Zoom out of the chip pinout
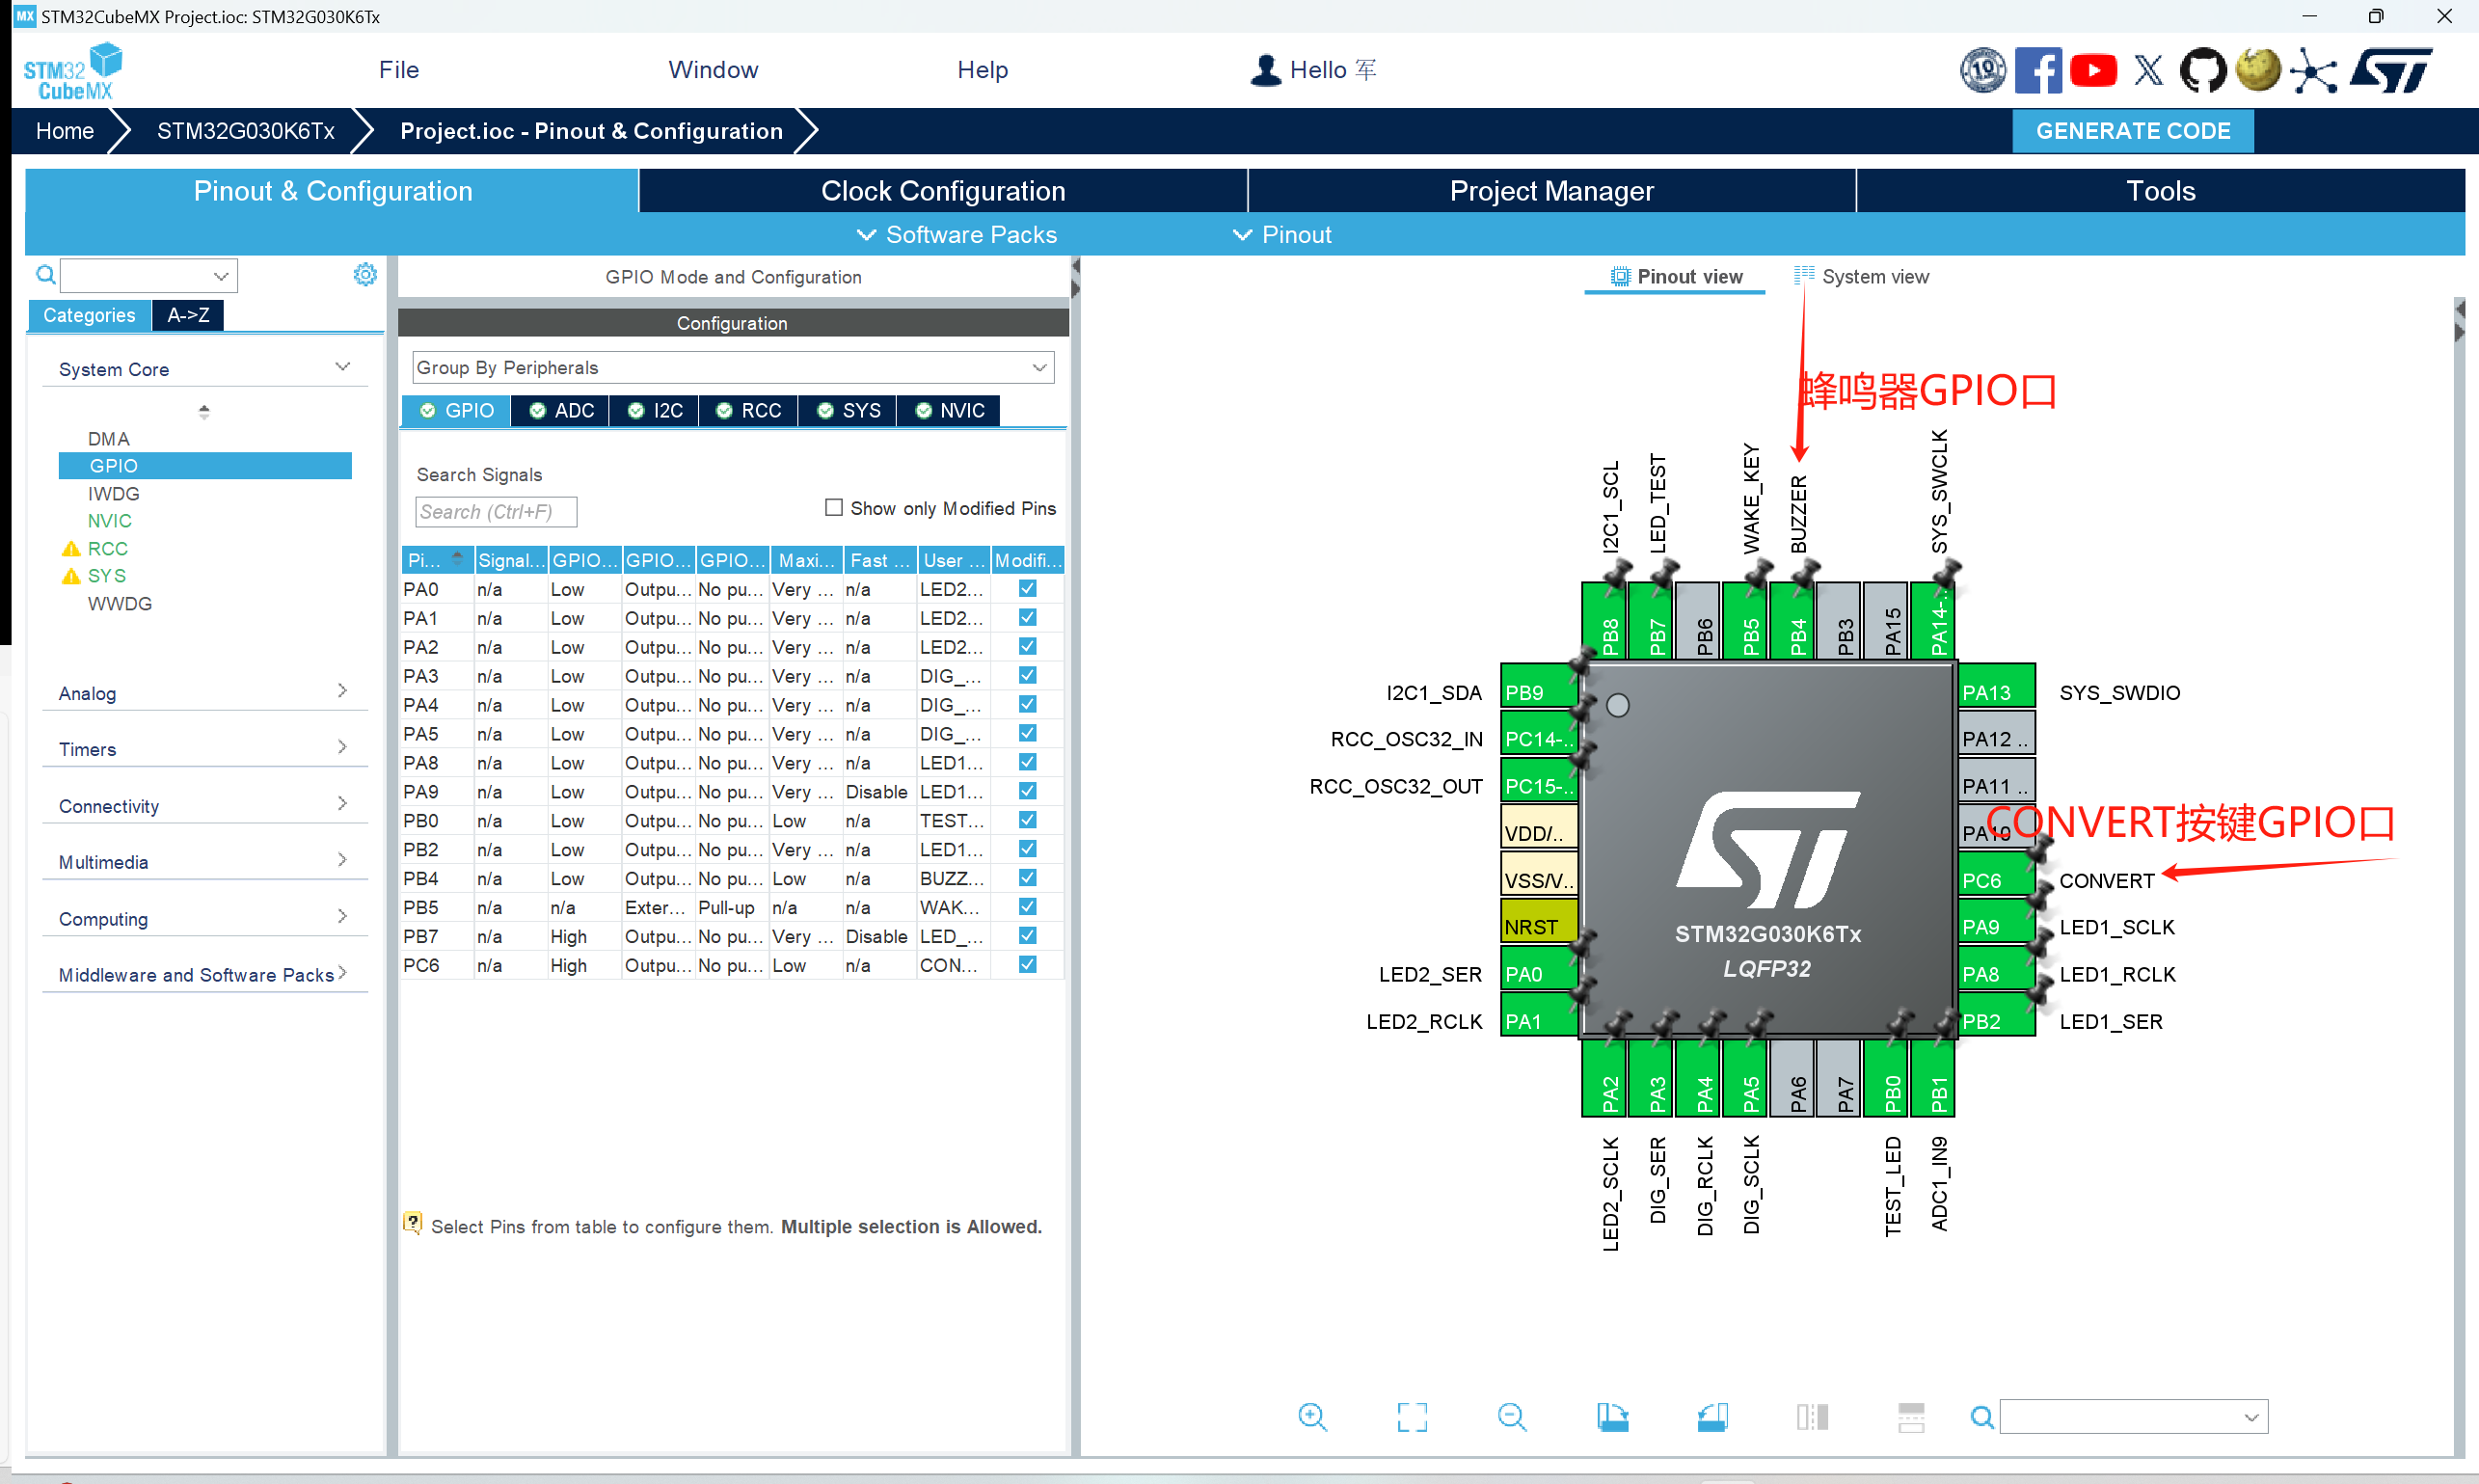The height and width of the screenshot is (1484, 2479). tap(1512, 1416)
